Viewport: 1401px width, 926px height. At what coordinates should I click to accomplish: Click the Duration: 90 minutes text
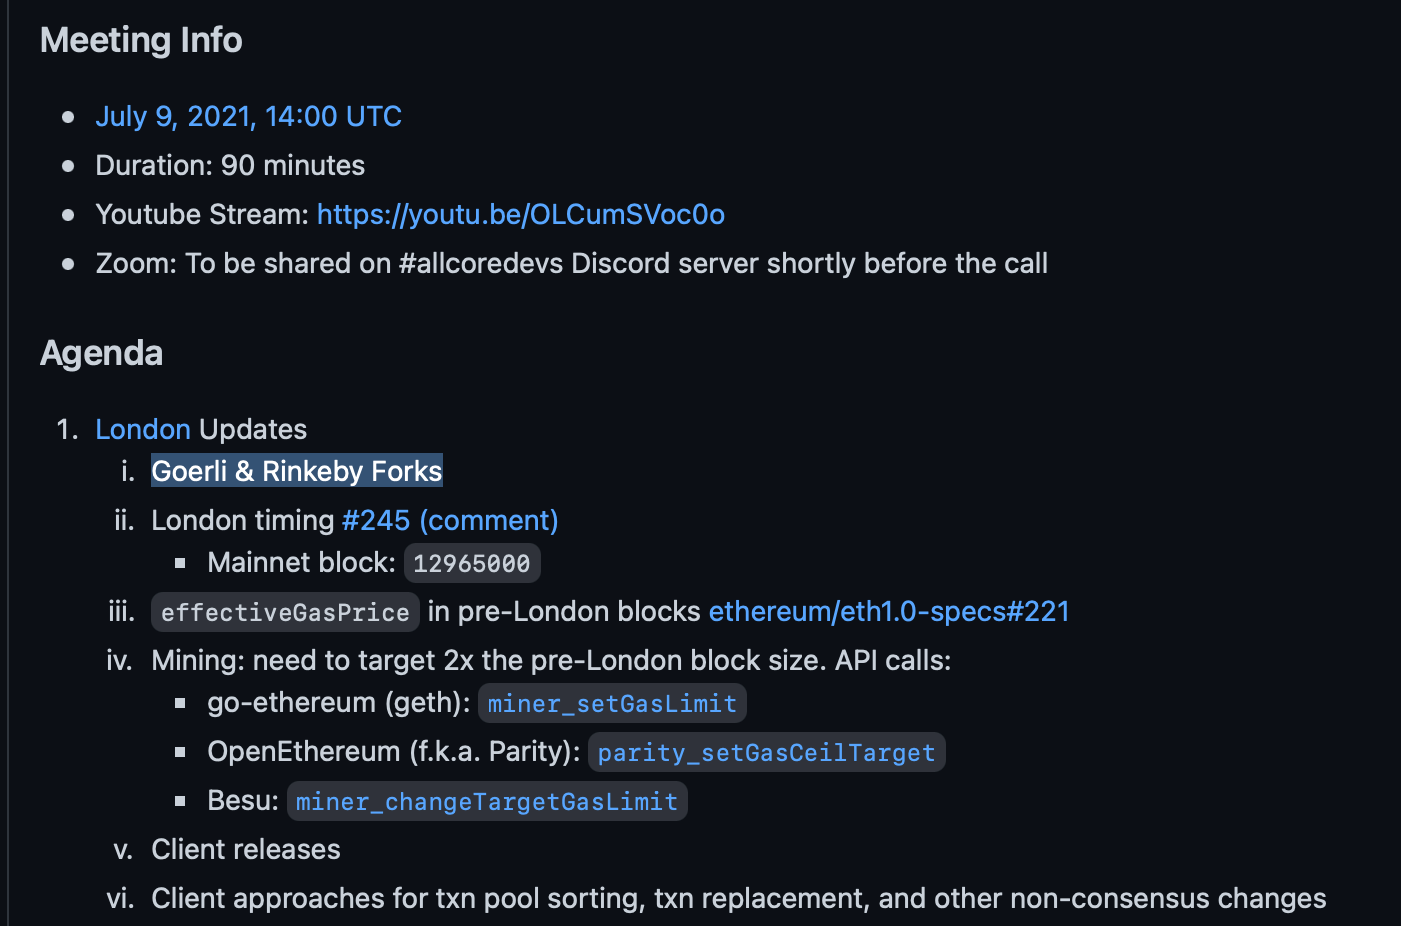[230, 166]
